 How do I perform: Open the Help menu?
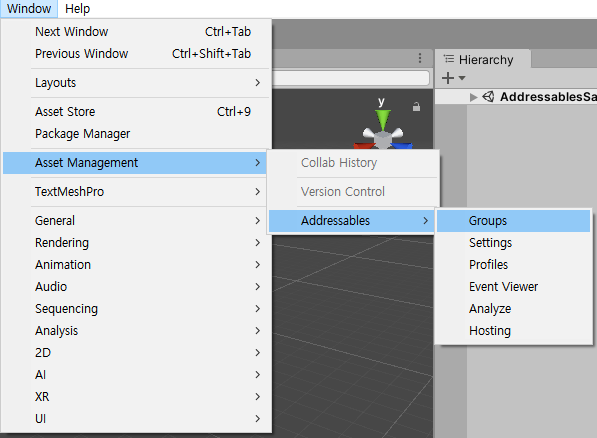(77, 8)
